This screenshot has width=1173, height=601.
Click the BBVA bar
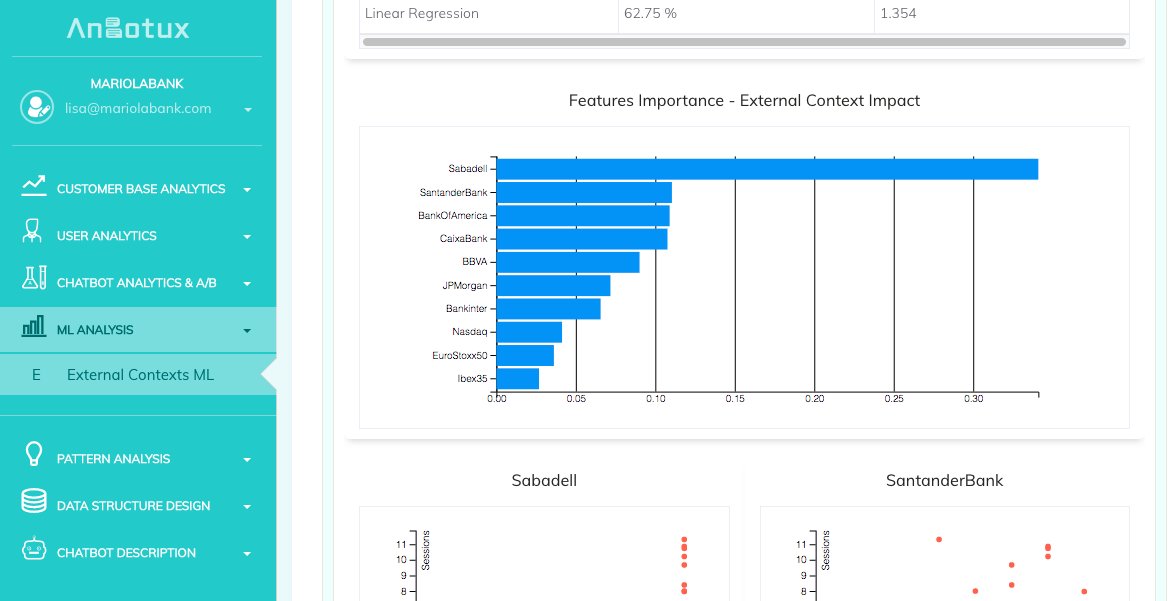(x=568, y=262)
